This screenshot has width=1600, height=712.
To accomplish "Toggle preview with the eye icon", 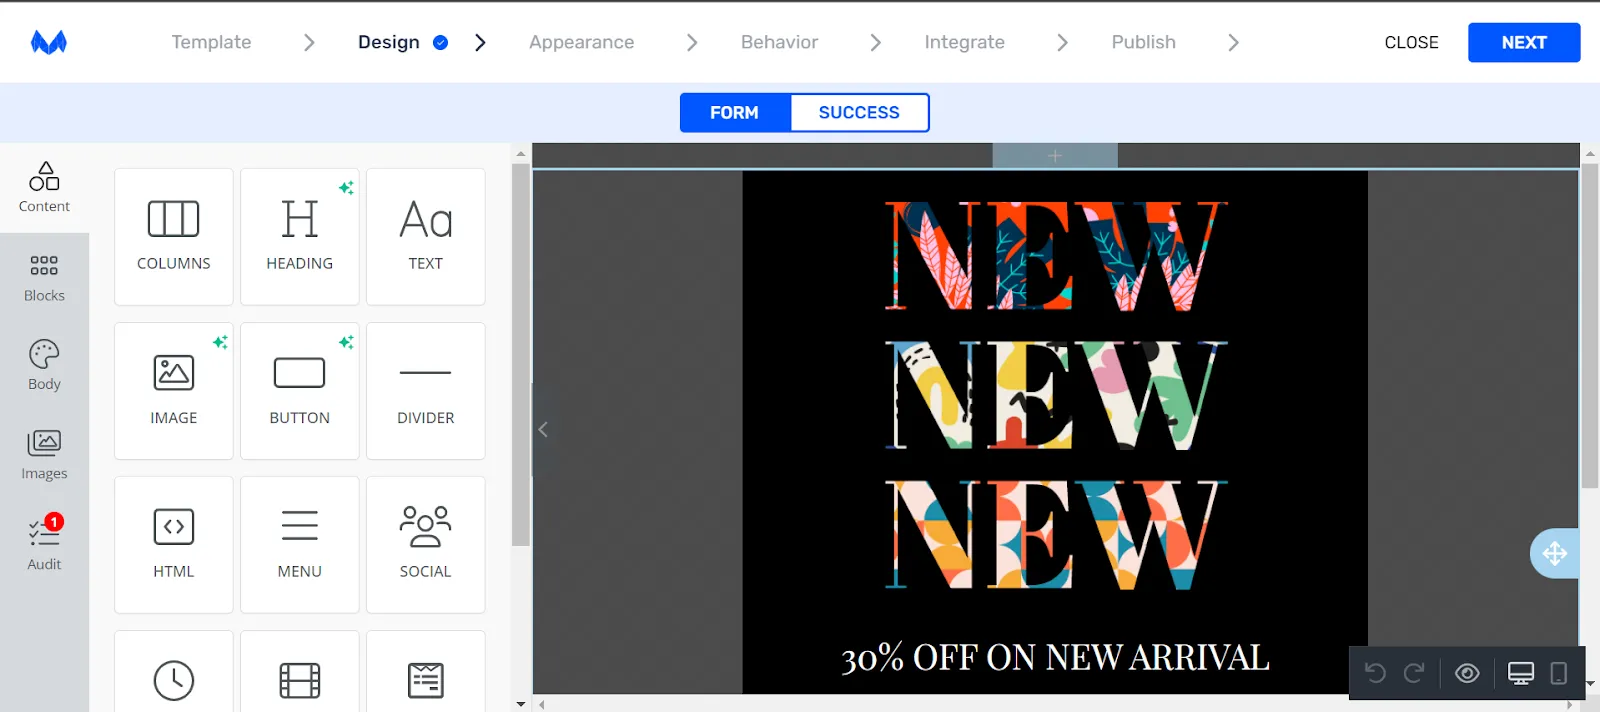I will point(1467,673).
